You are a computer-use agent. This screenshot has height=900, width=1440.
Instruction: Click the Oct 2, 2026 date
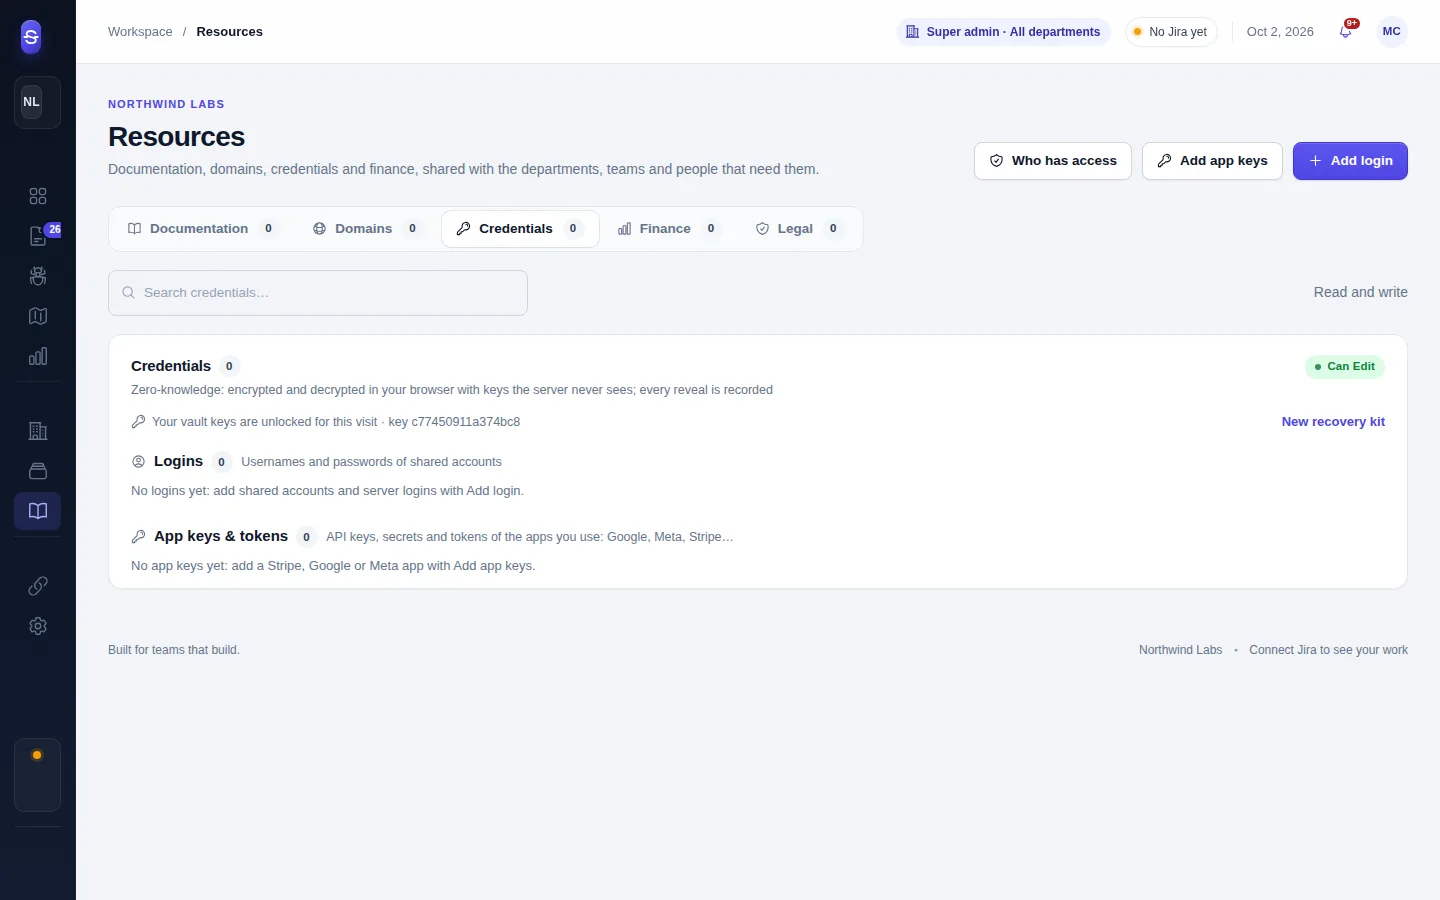(1280, 32)
